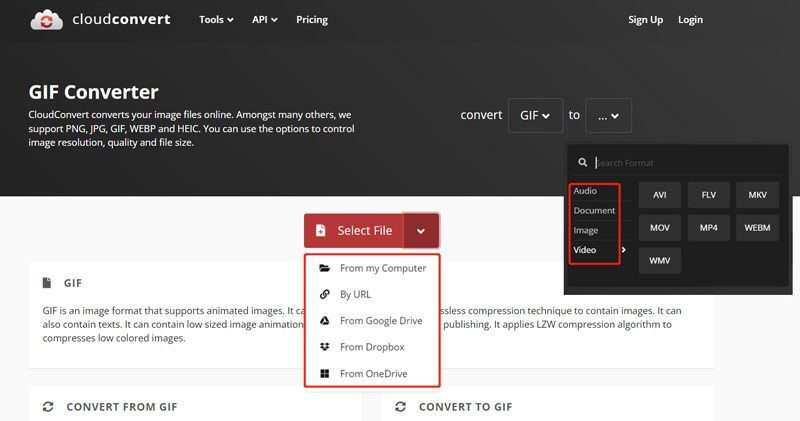Click the CONVERT FROM GIF heading
This screenshot has height=421, width=800.
122,407
